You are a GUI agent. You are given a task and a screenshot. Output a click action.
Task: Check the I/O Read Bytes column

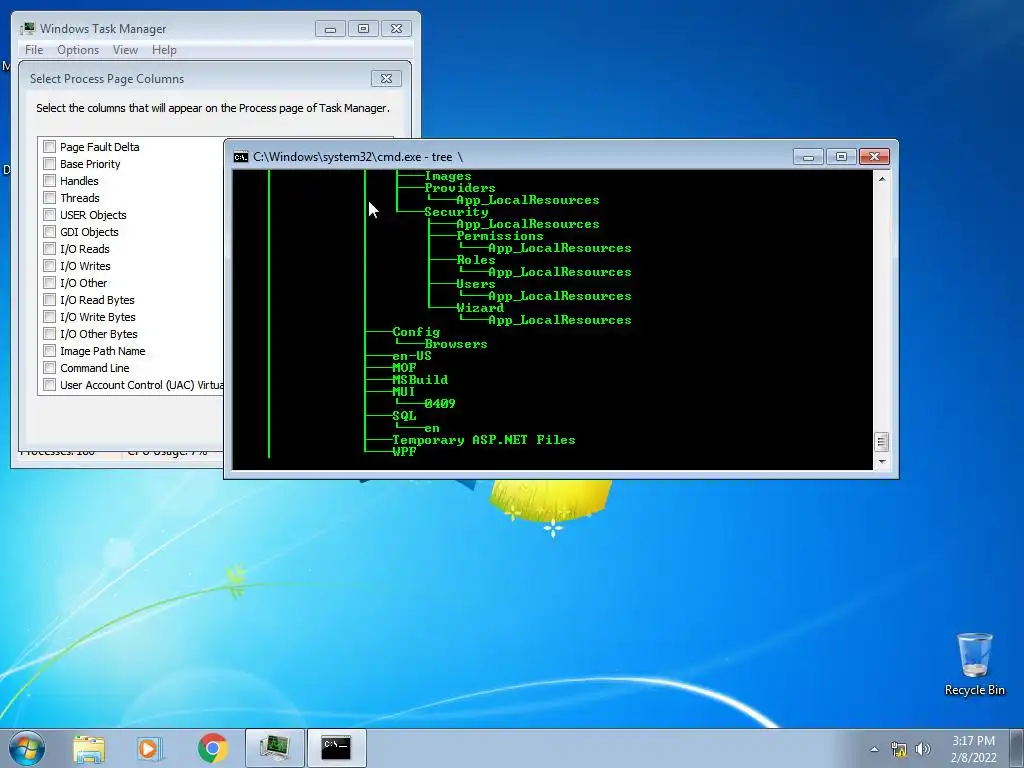[50, 299]
